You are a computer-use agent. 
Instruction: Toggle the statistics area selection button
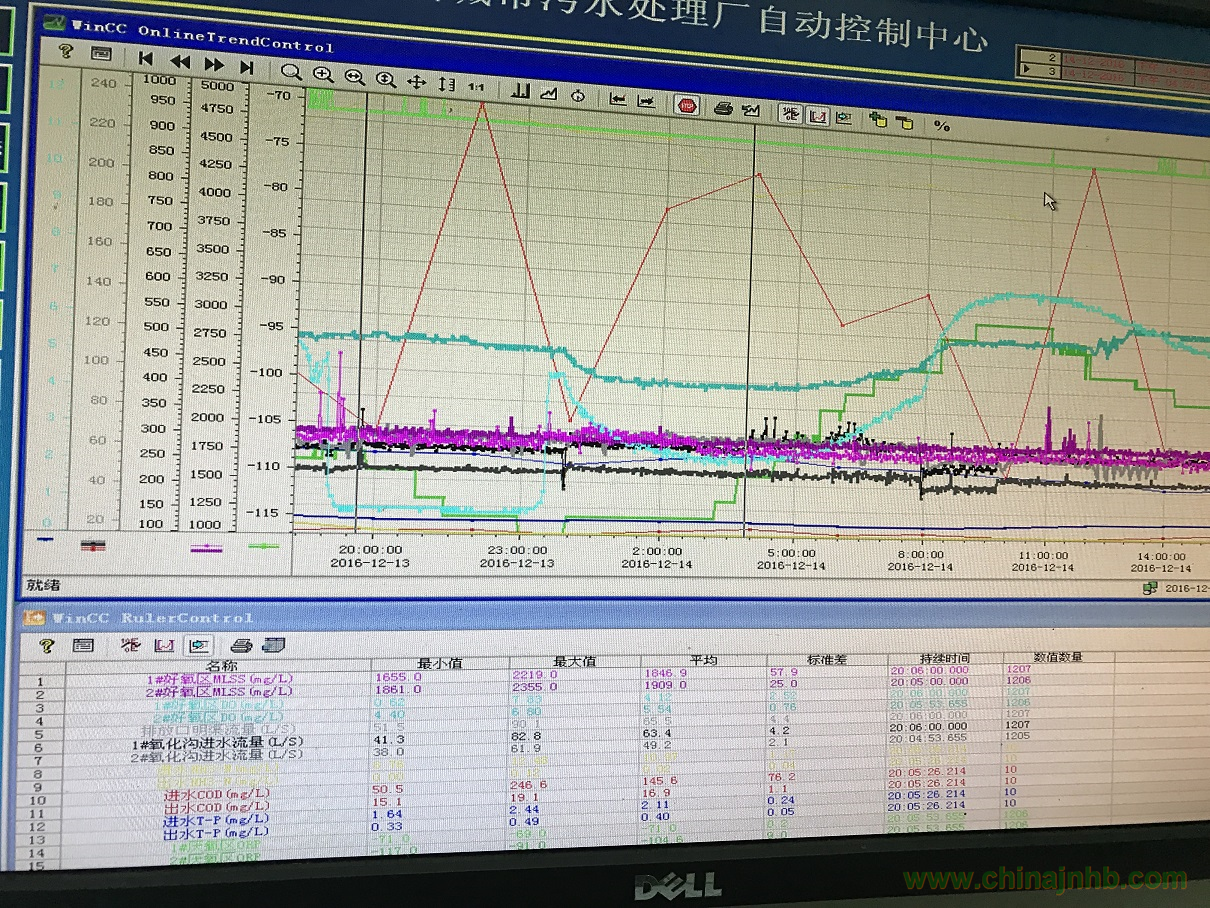tap(818, 115)
